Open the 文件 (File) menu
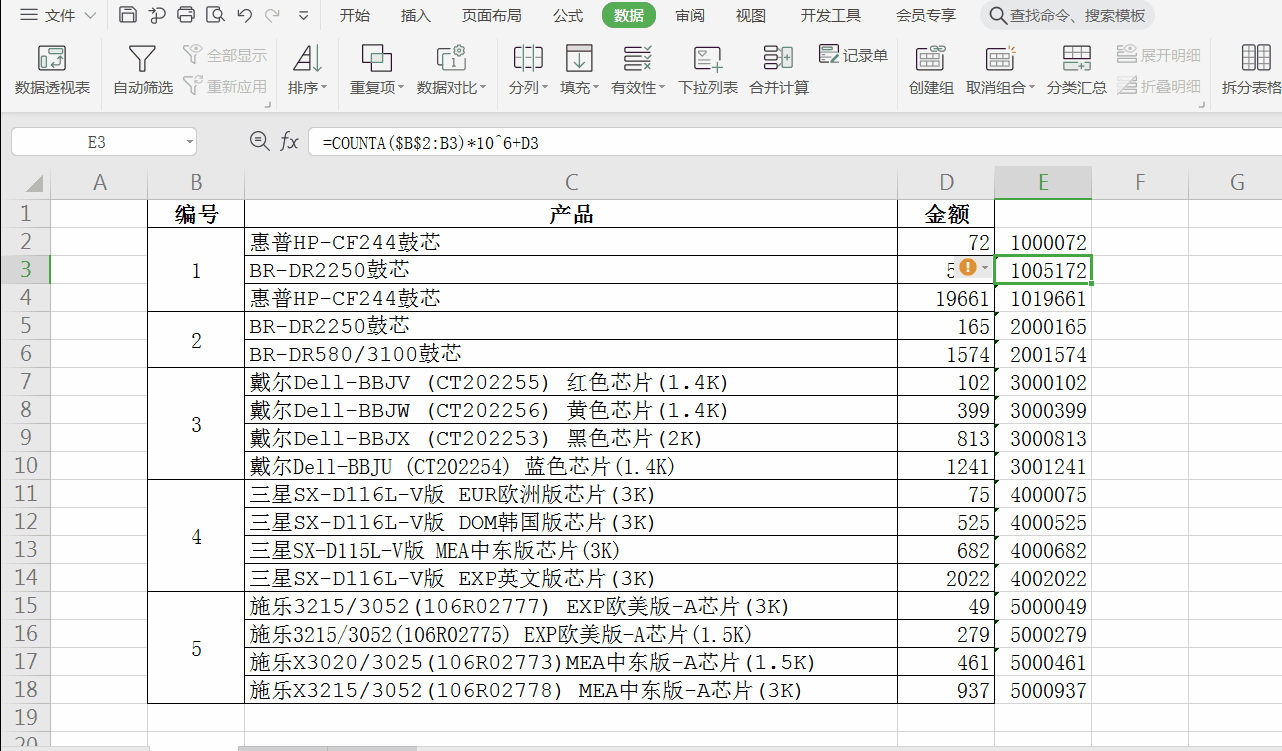1282x751 pixels. (x=55, y=15)
